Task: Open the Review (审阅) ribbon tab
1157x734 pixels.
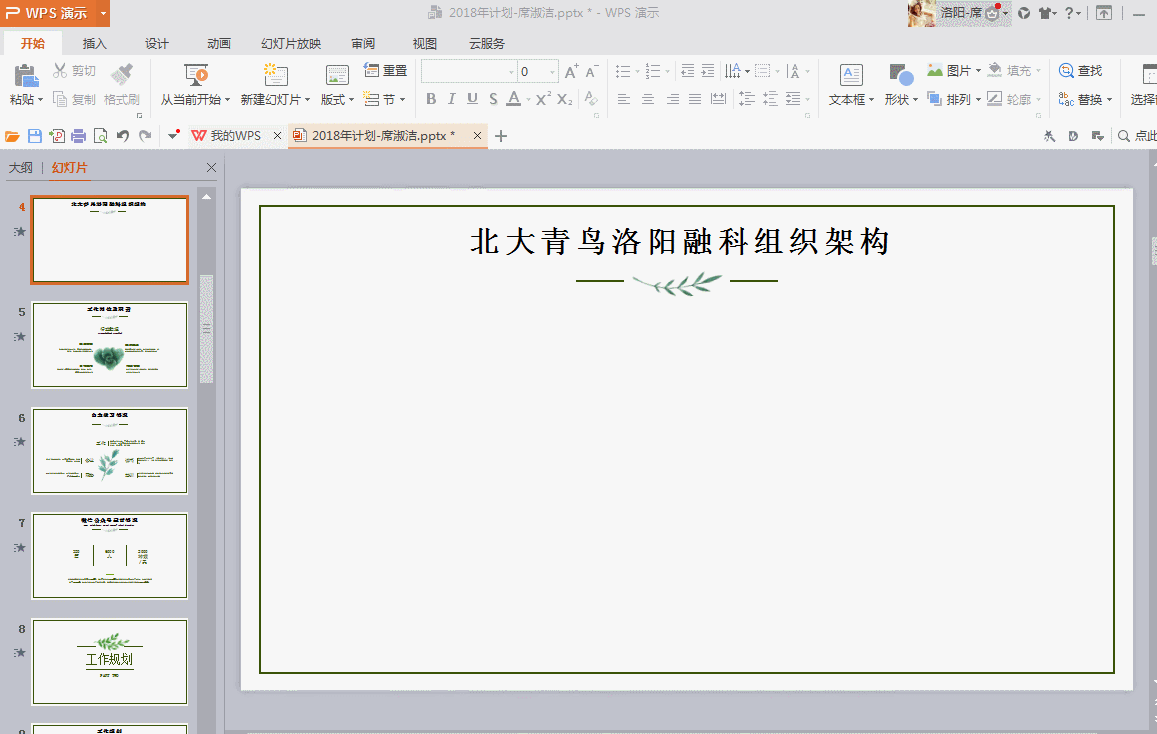Action: (x=363, y=44)
